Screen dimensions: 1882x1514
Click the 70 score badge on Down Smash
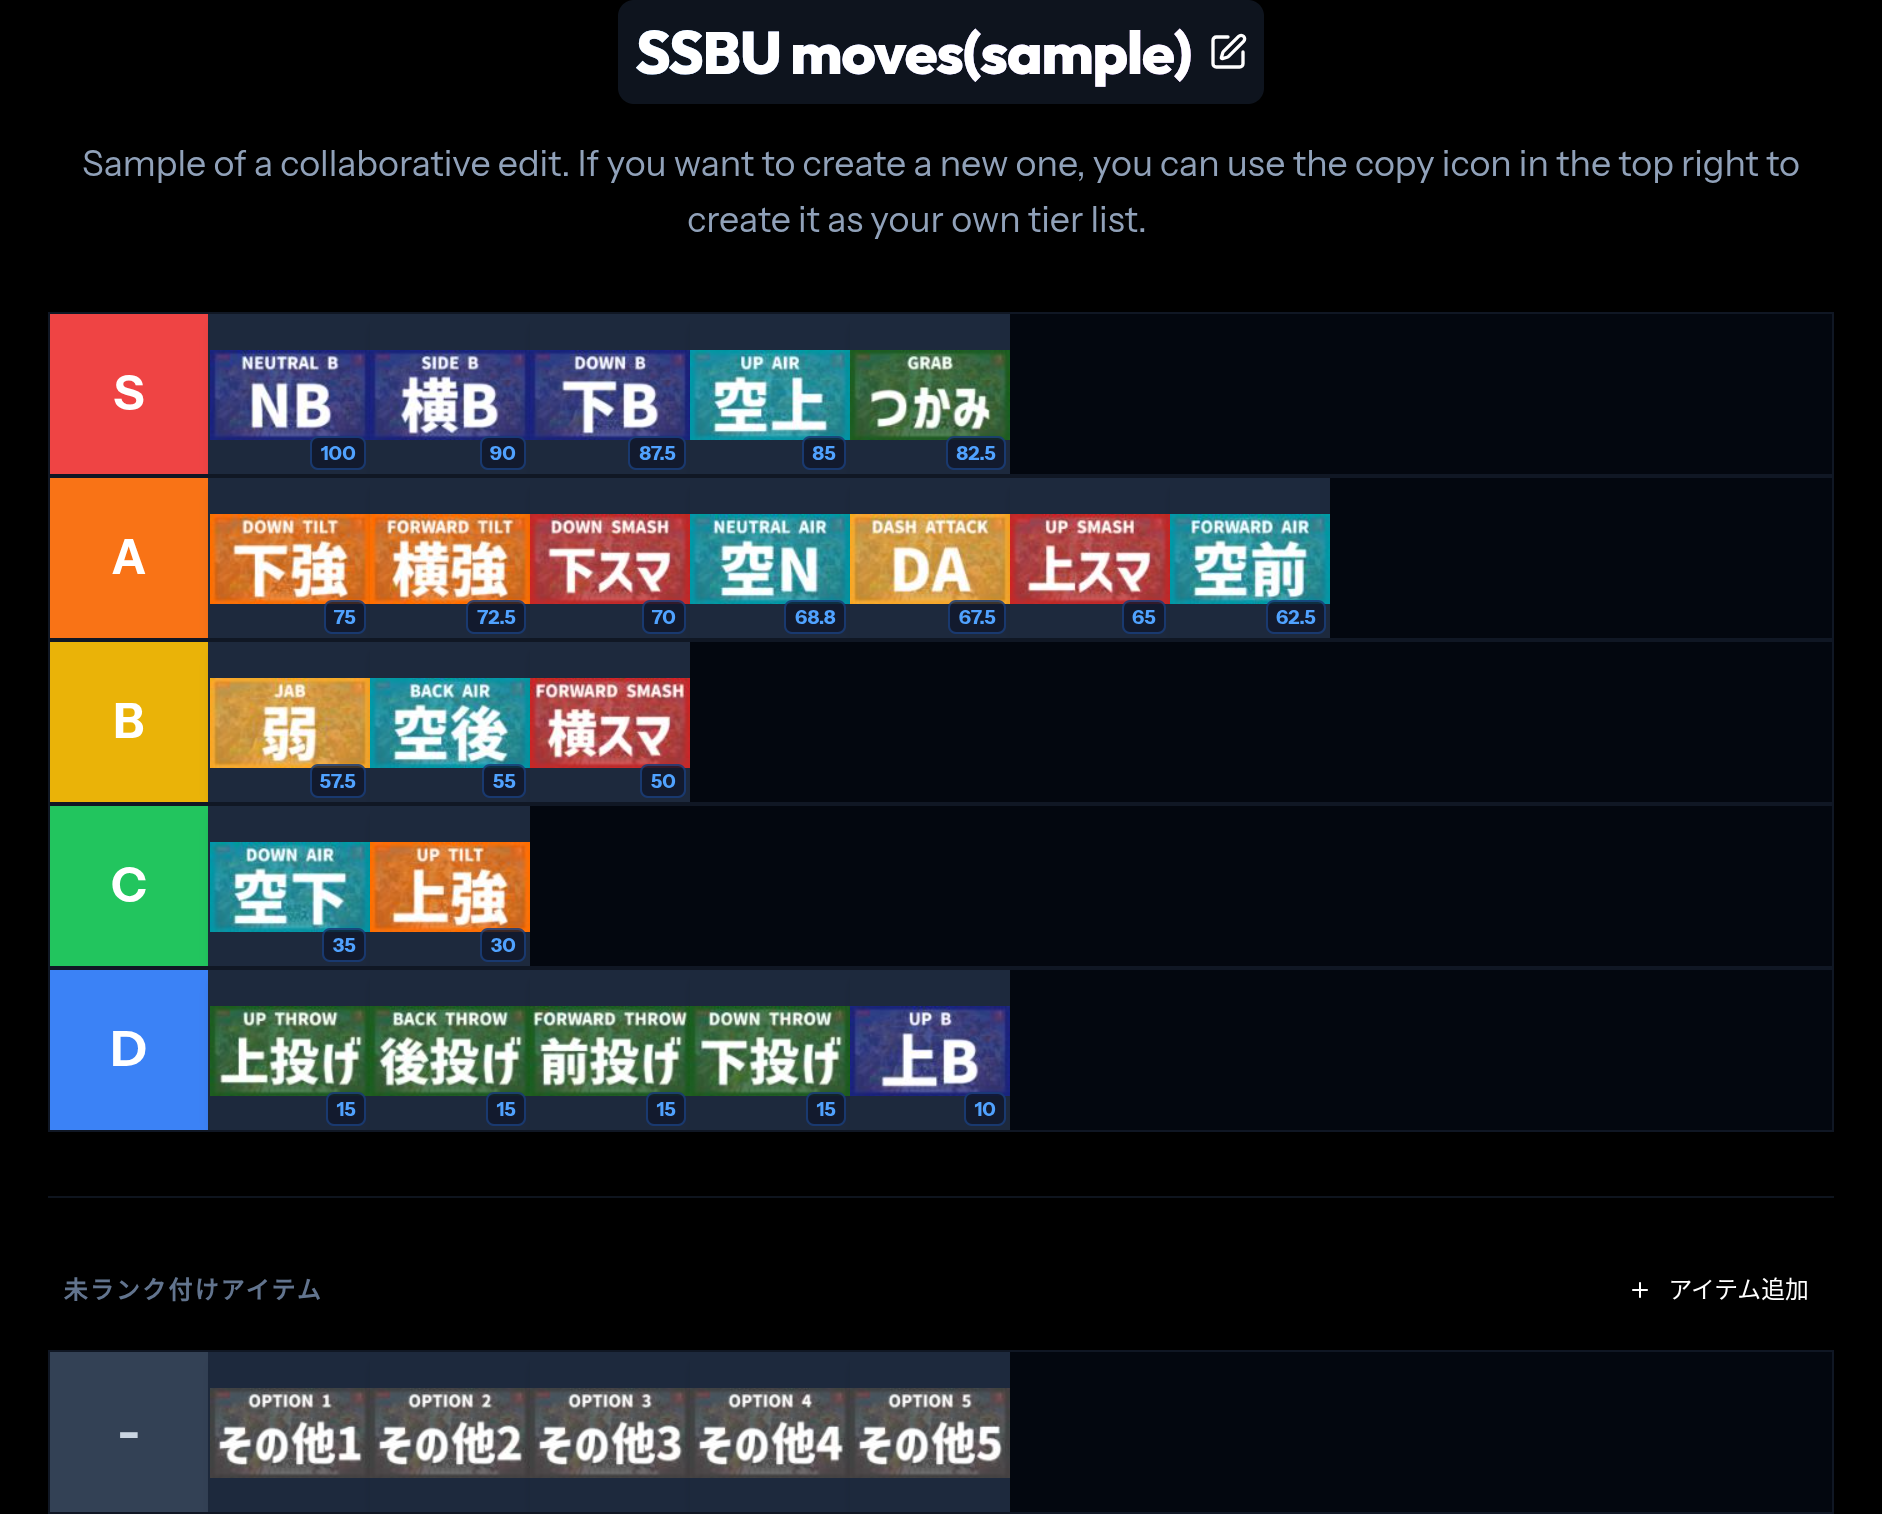click(664, 617)
